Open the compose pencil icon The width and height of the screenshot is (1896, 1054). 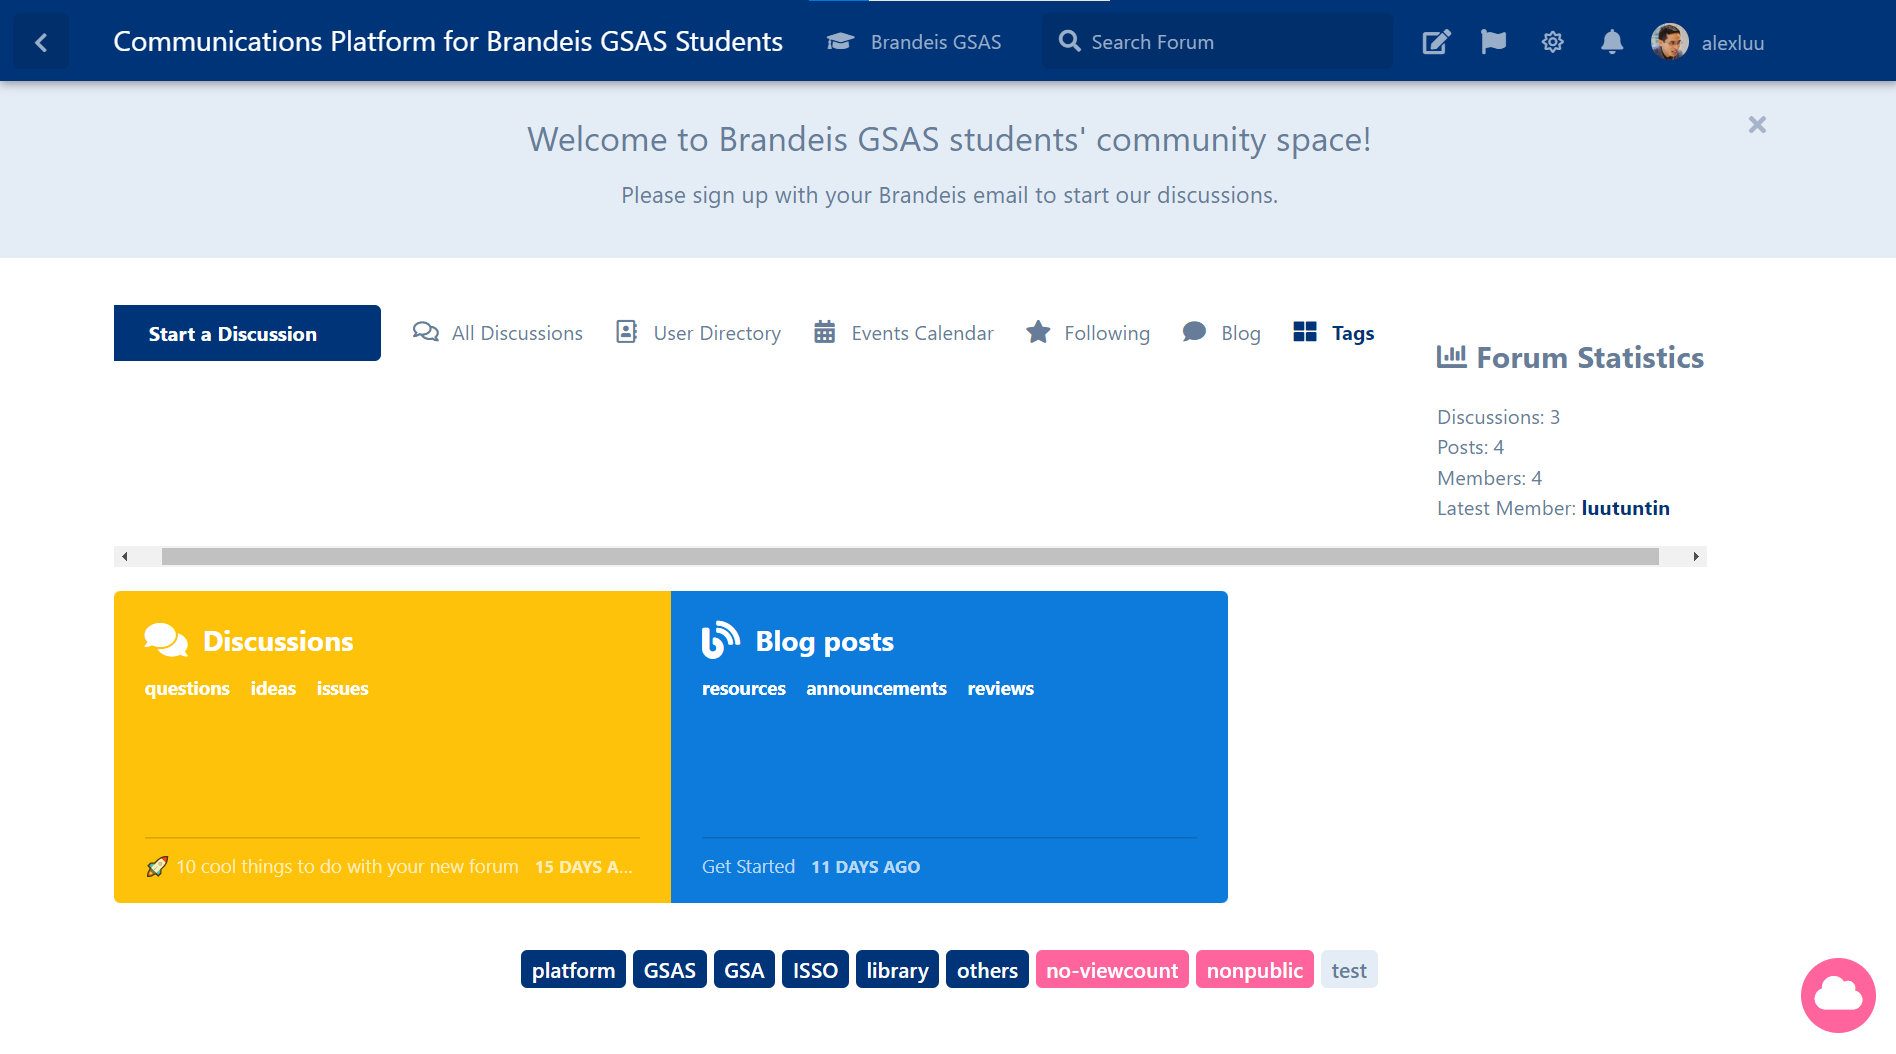point(1436,42)
